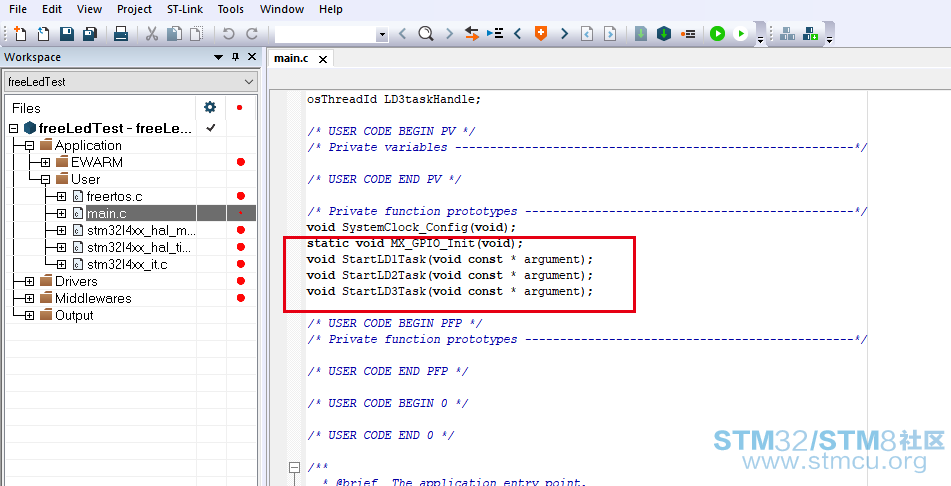Viewport: 951px width, 486px height.
Task: Click the Print icon in toolbar
Action: [121, 34]
